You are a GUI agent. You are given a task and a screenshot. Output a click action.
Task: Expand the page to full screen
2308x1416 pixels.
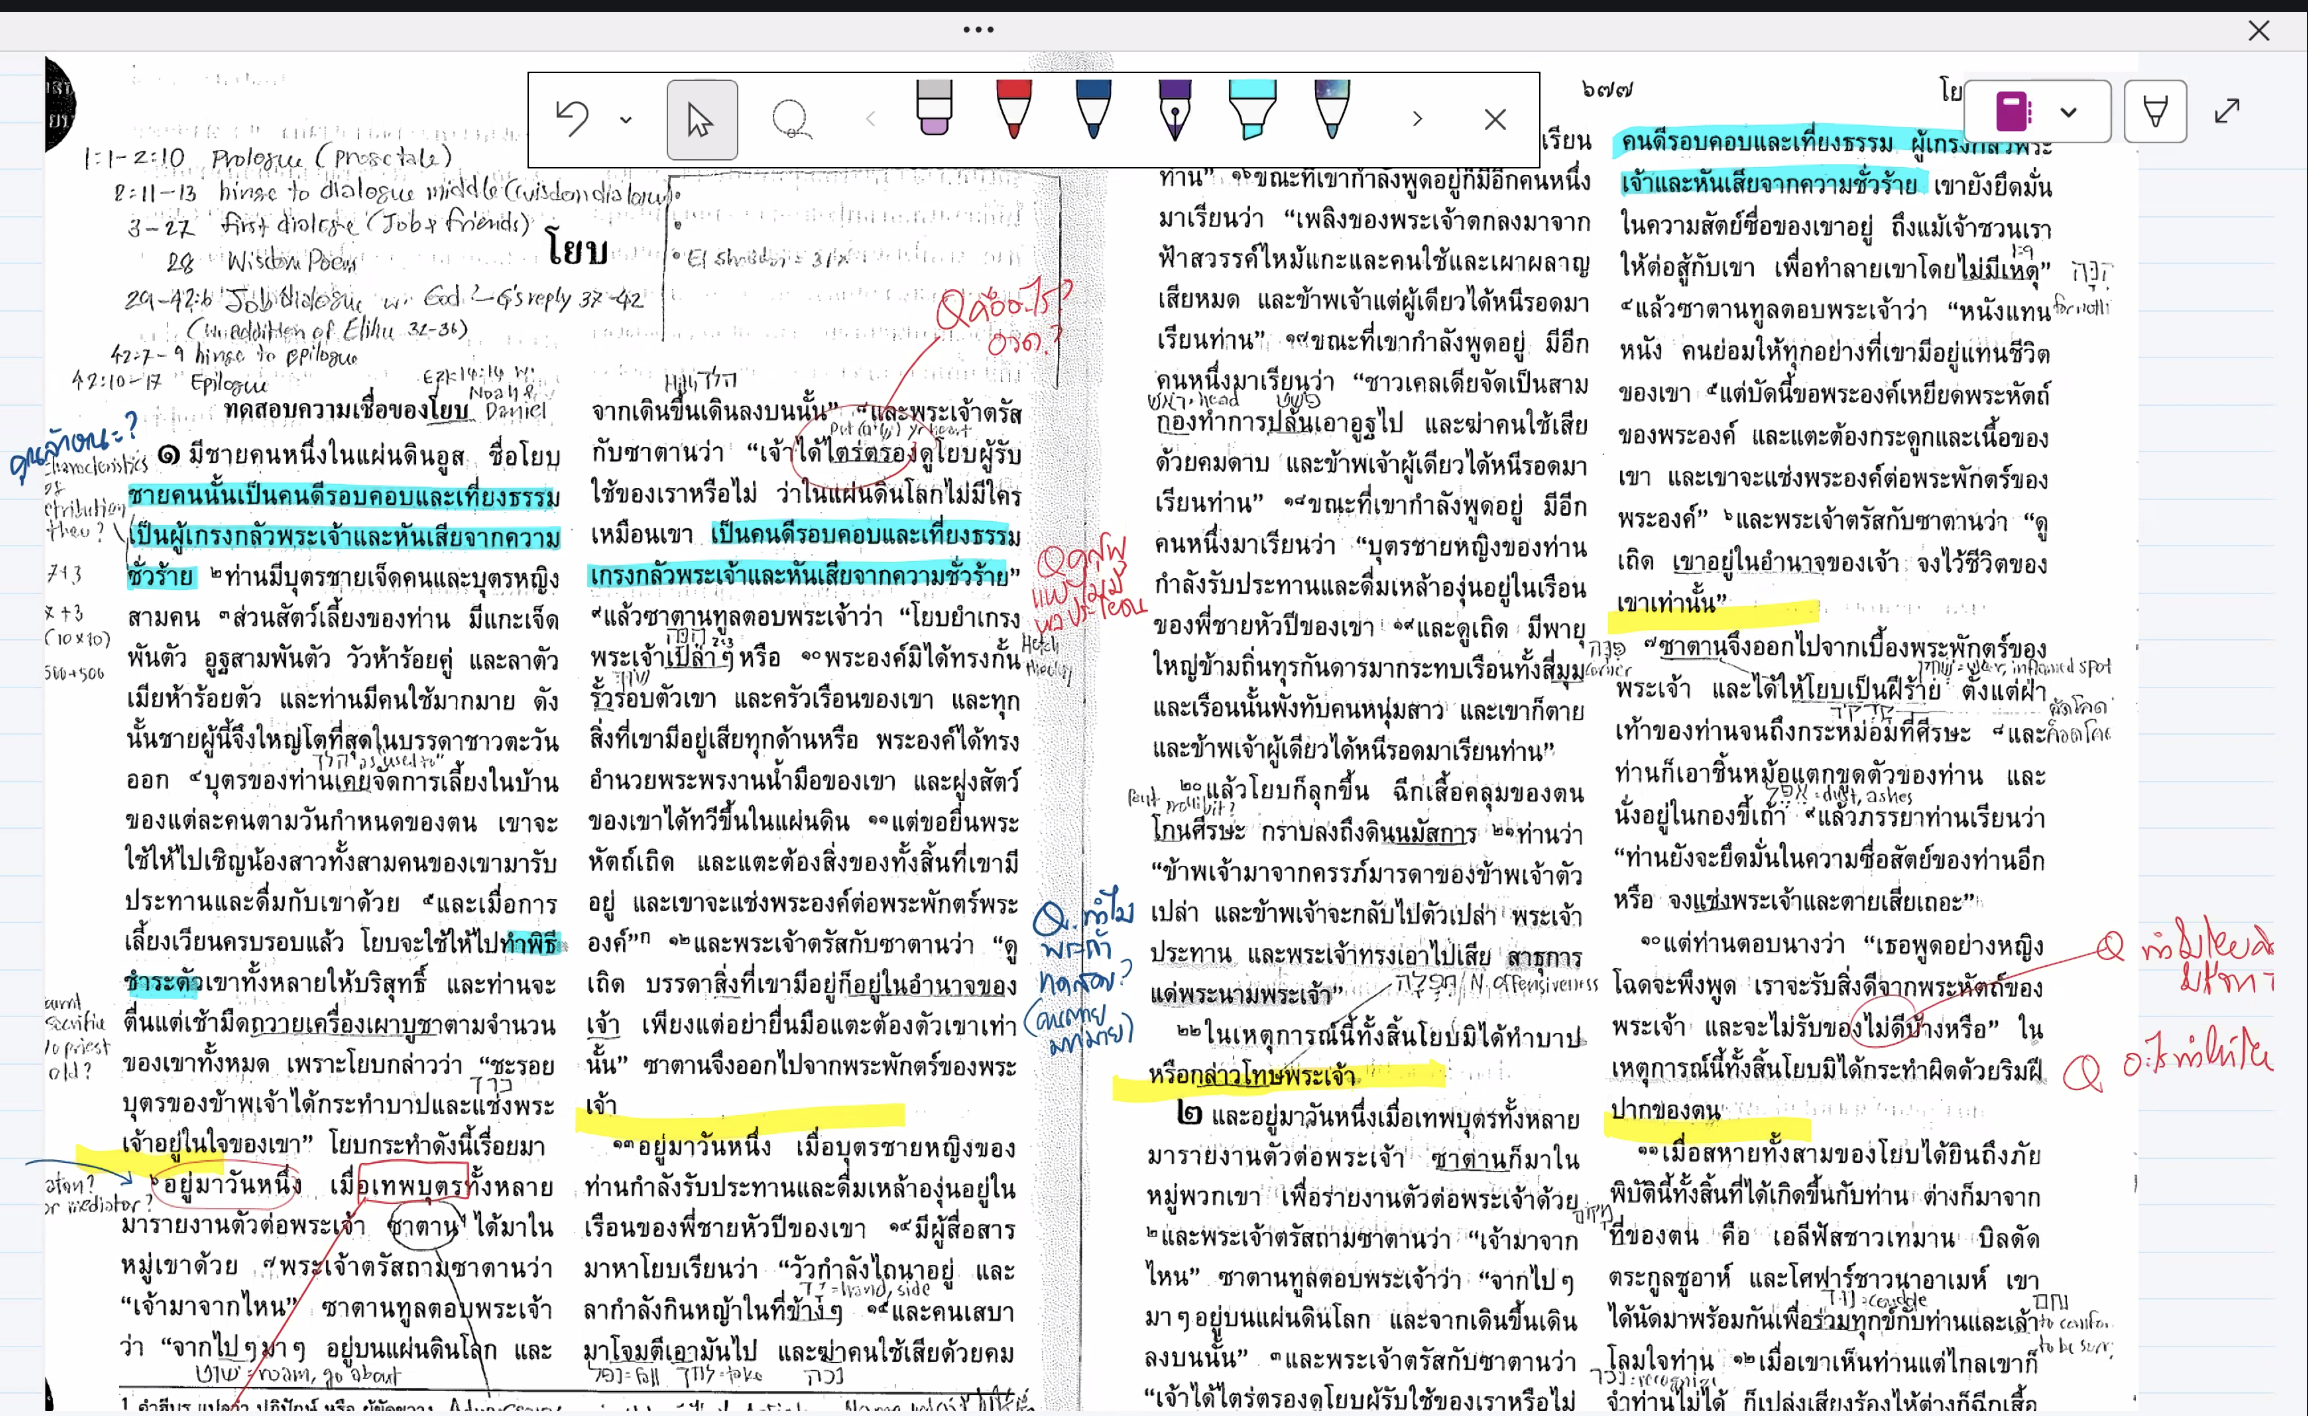pos(2227,111)
